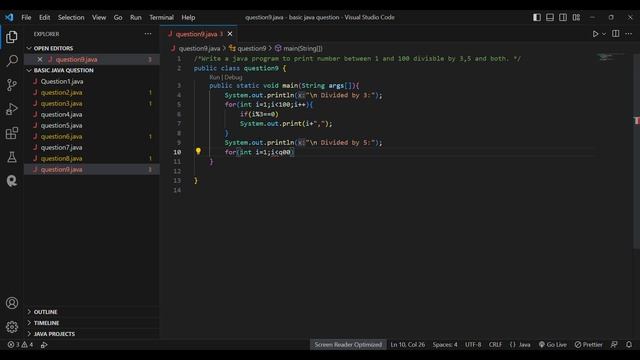Viewport: 640px width, 360px height.
Task: Close the question9.java editor tab
Action: [x=230, y=34]
